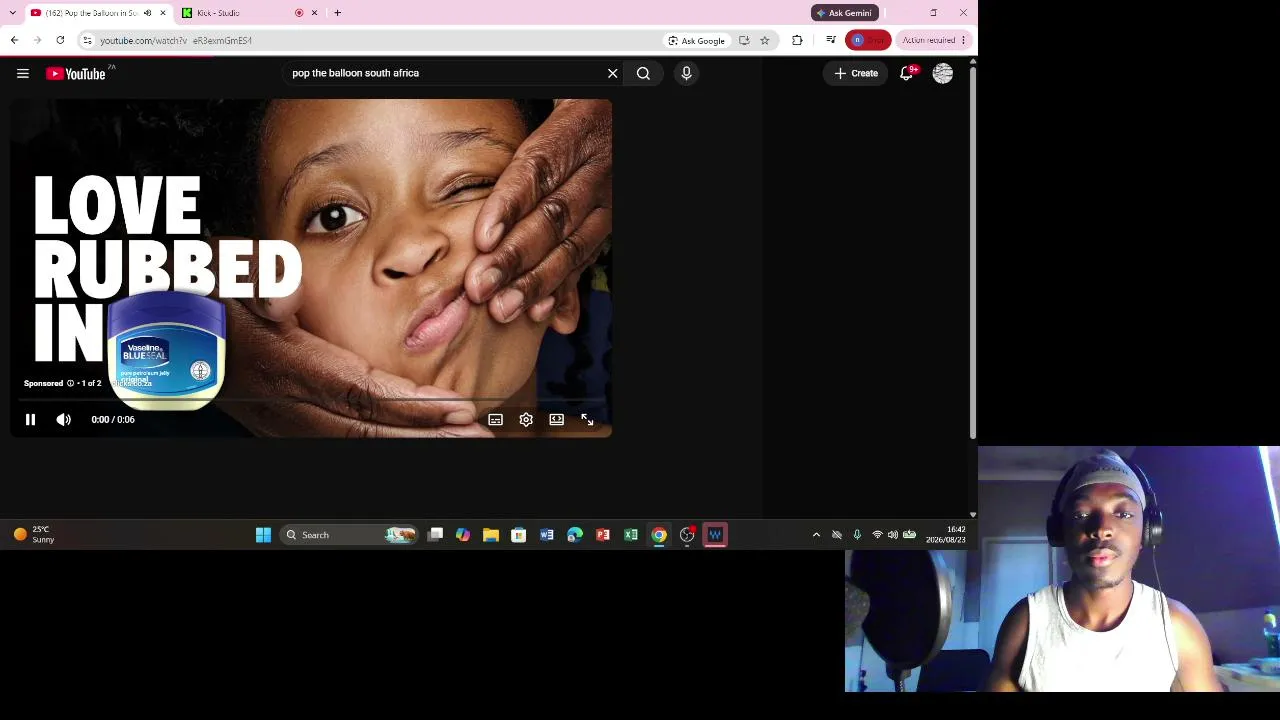Mute the YouTube tab audio icon

pyautogui.click(x=148, y=13)
